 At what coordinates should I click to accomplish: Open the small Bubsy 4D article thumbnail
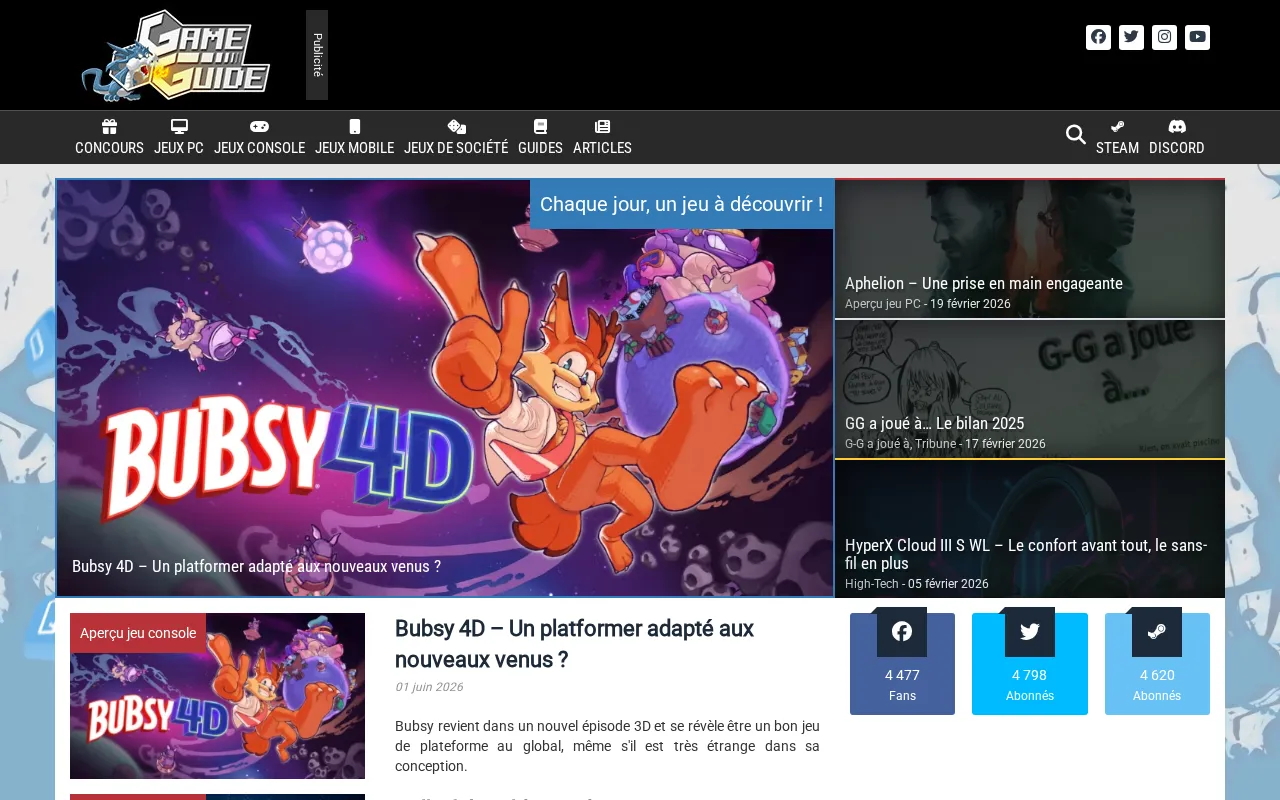click(217, 696)
